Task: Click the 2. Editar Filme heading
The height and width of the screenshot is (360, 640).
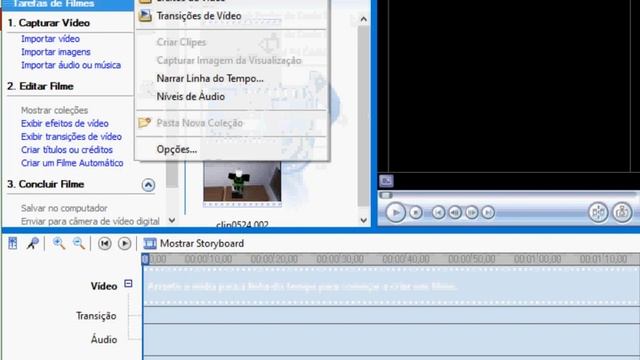Action: [40, 86]
